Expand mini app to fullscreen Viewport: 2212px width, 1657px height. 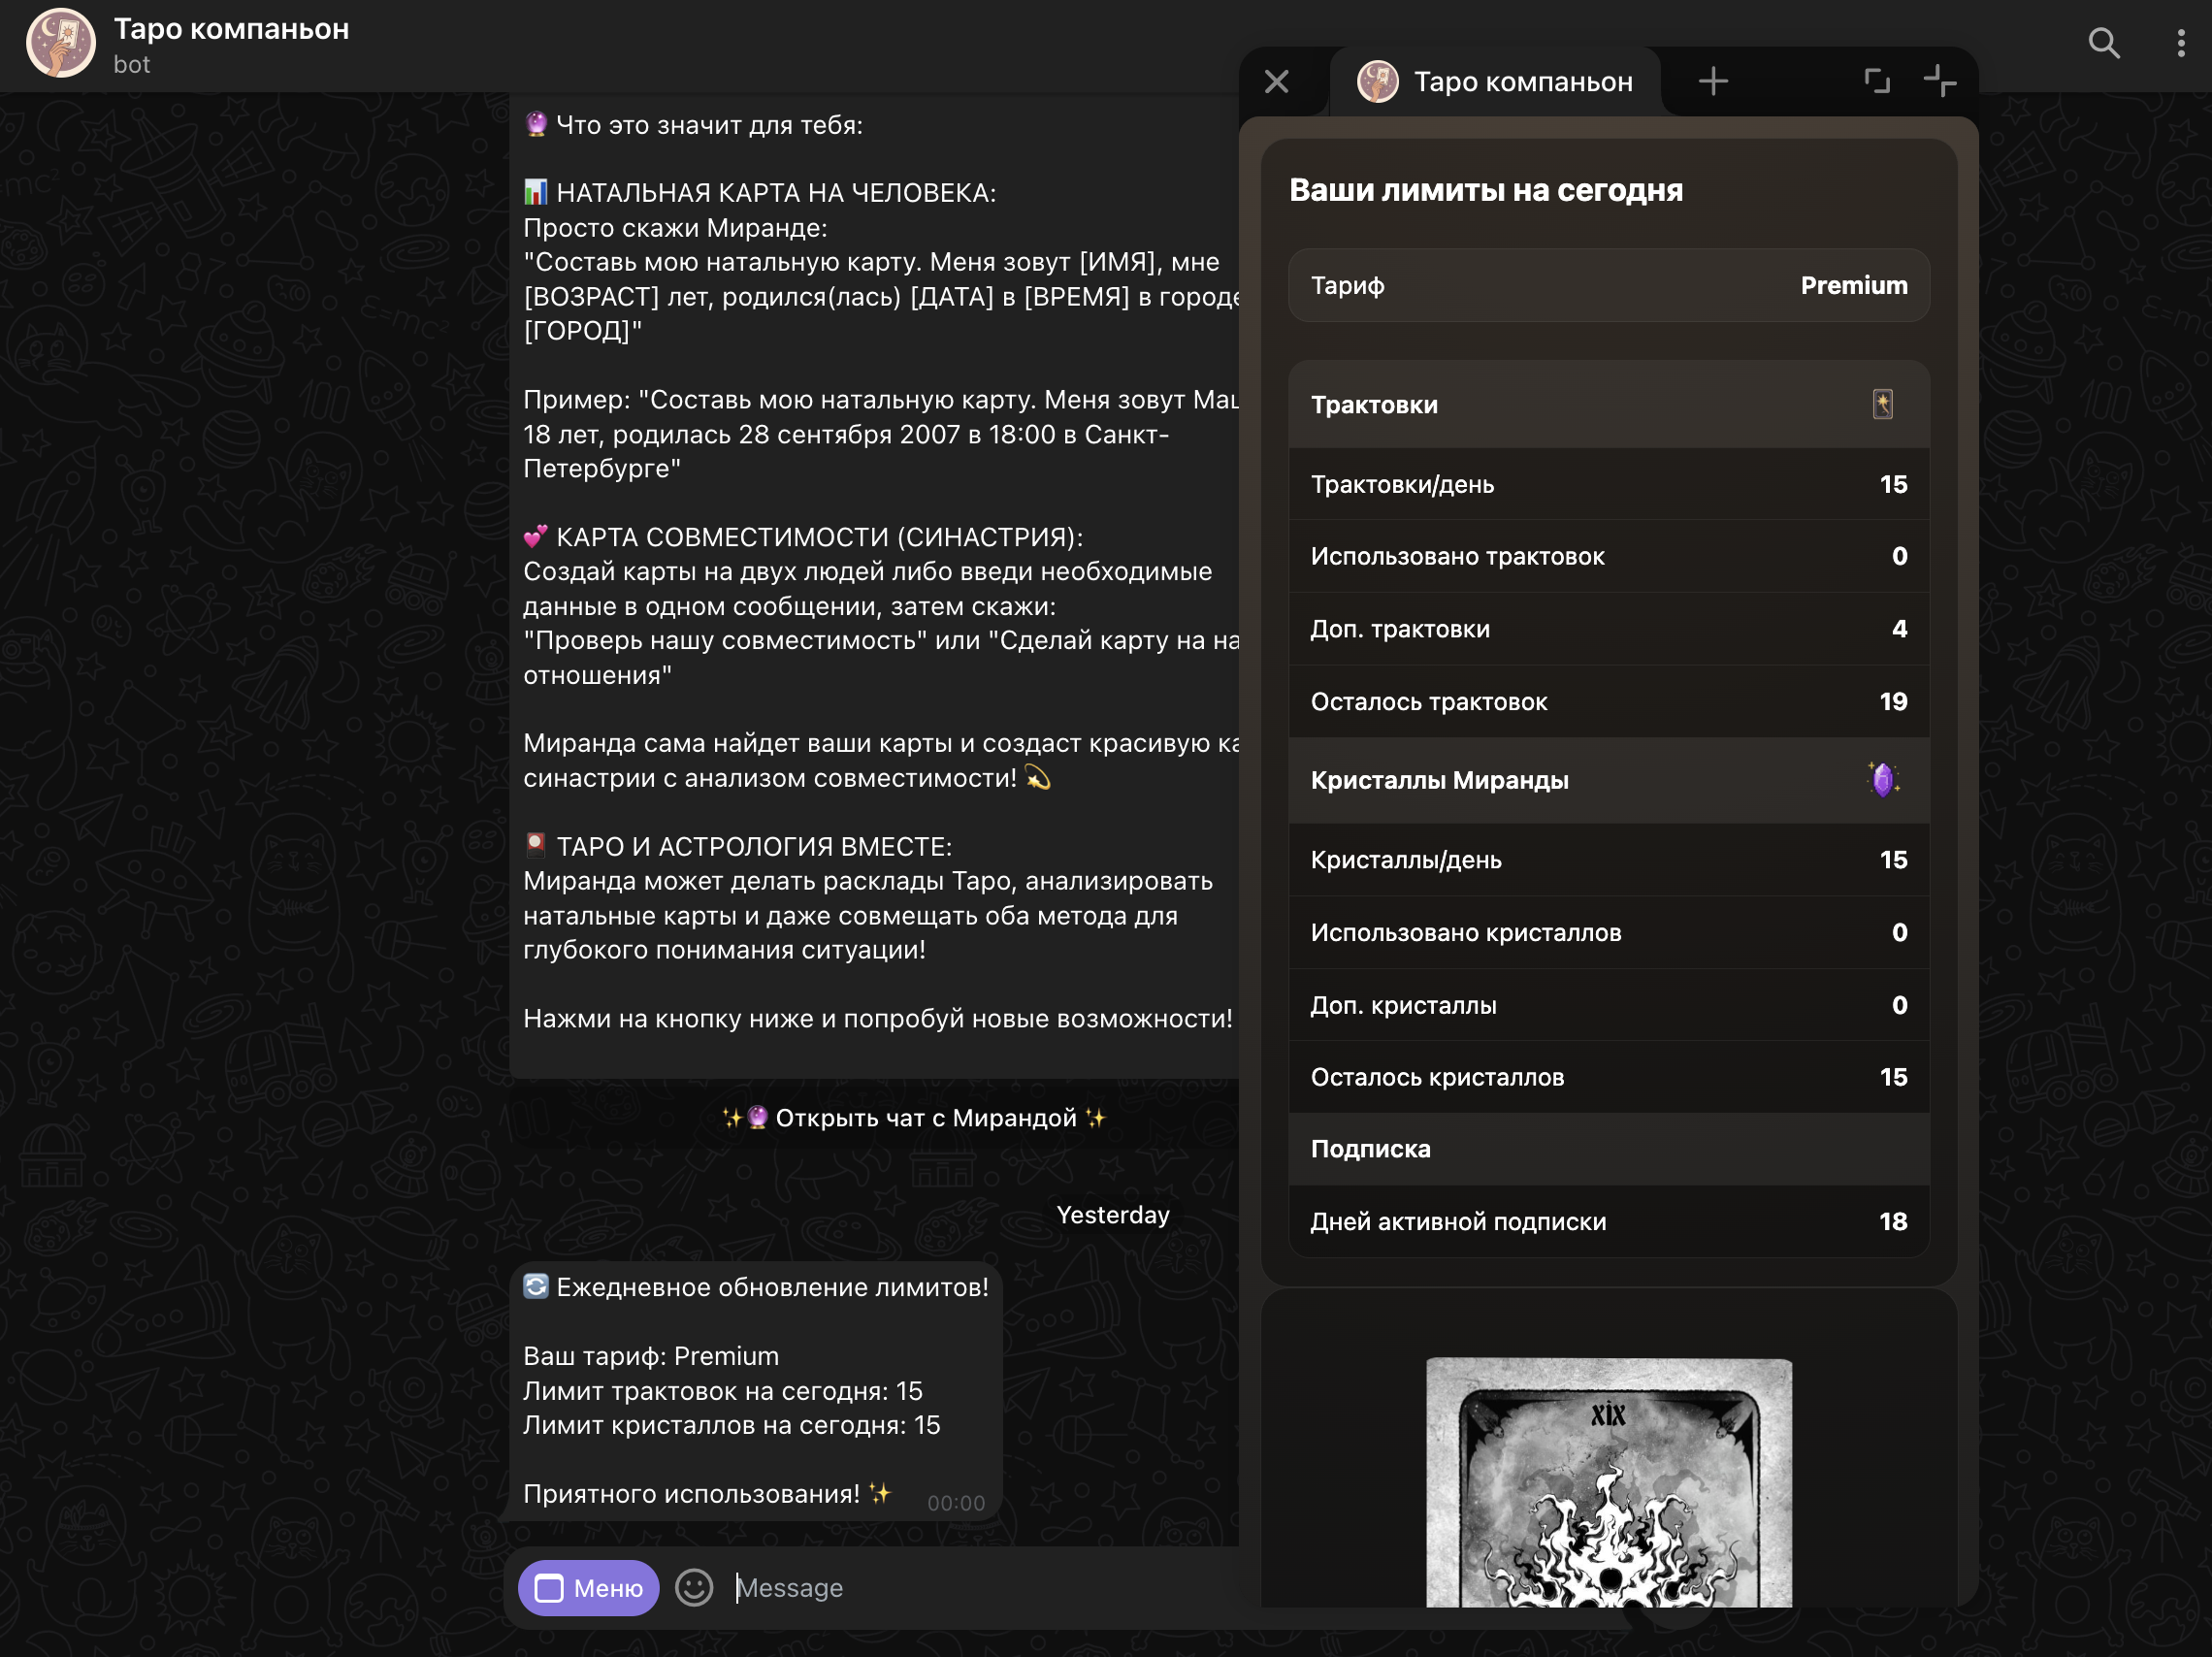[1876, 81]
